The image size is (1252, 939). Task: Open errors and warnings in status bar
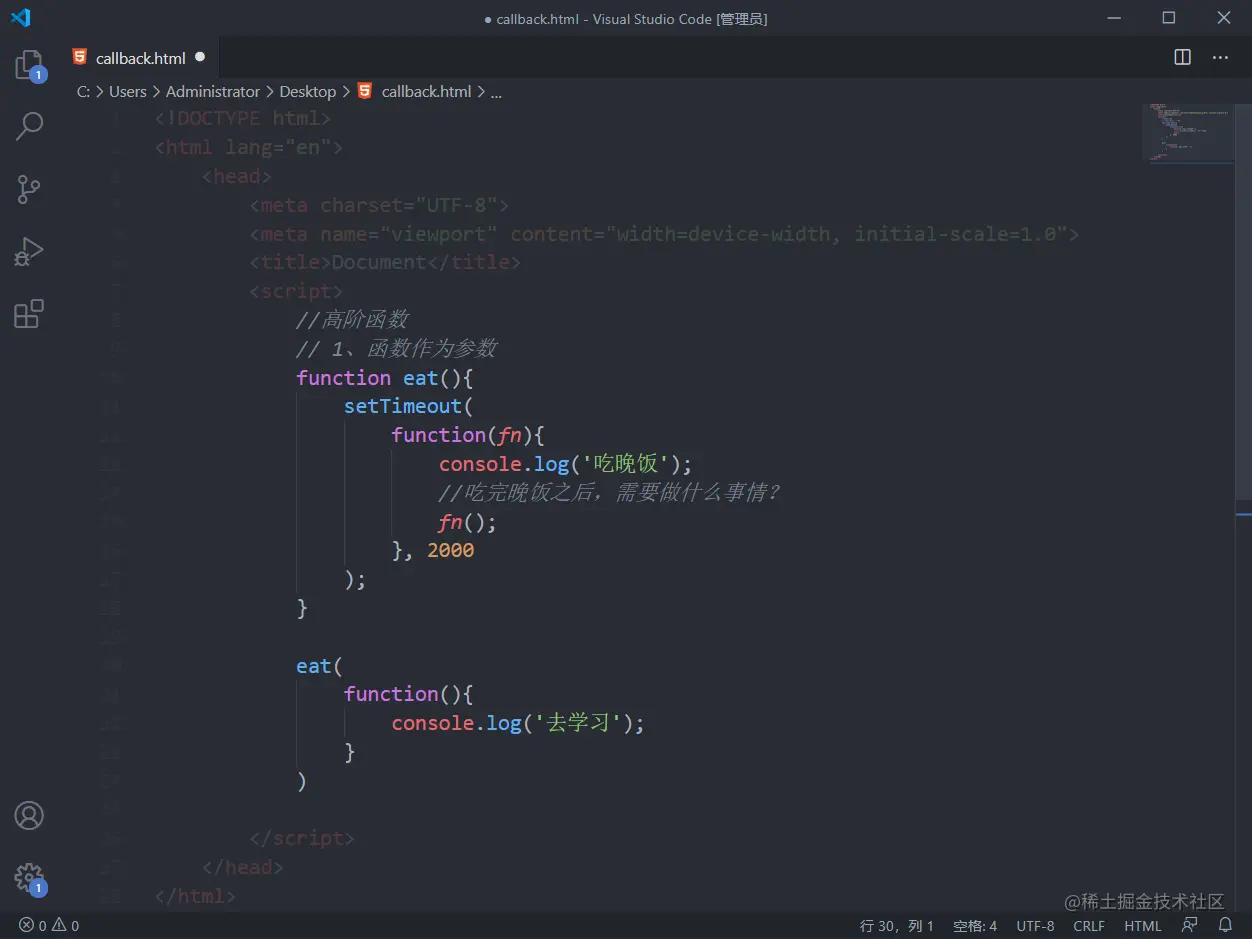point(49,925)
